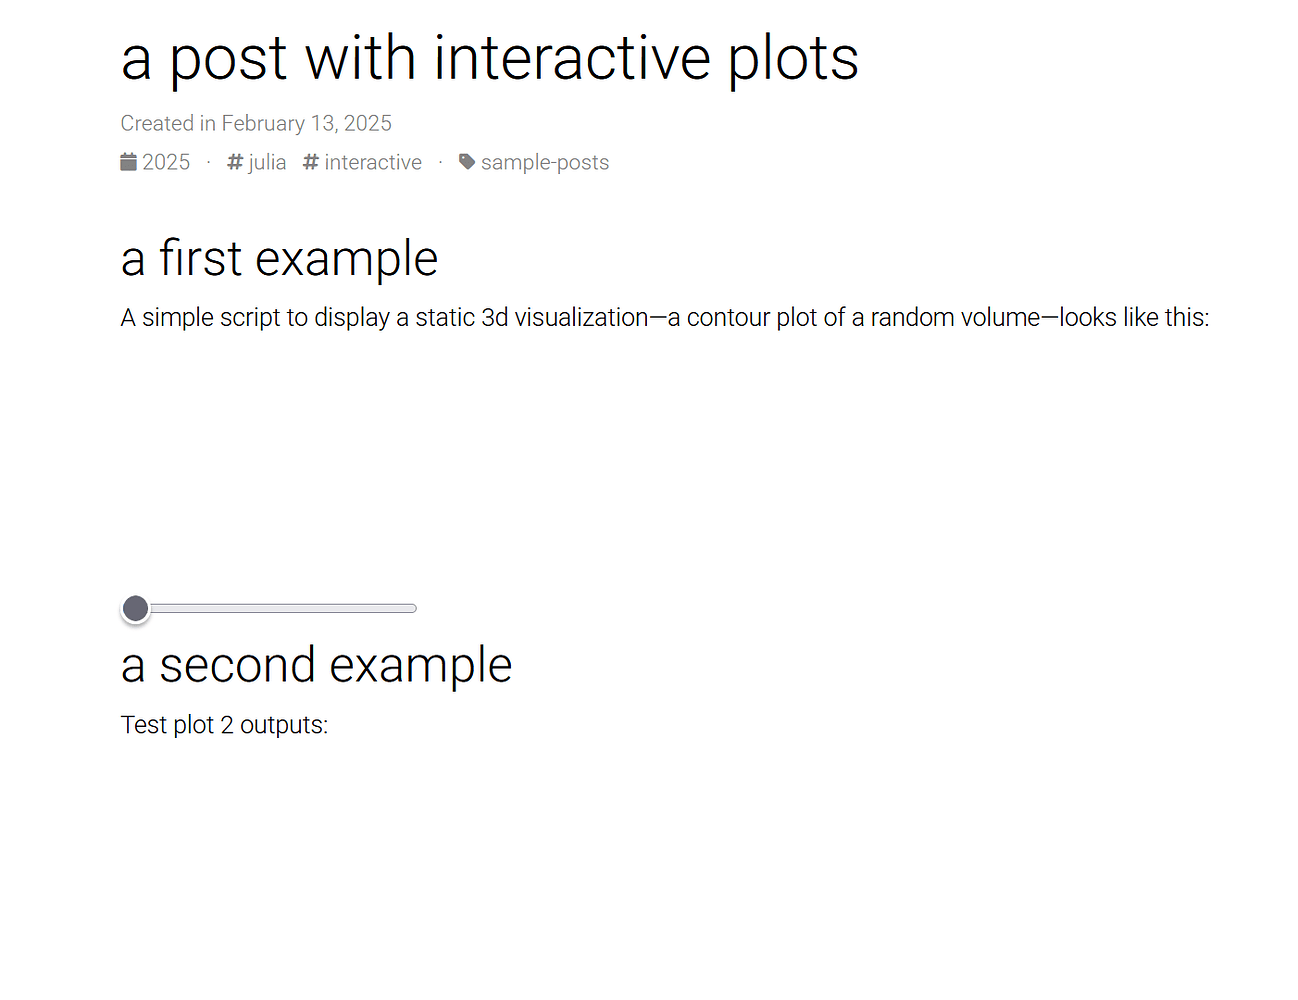
Task: Click the slider handle below the contour plot
Action: click(x=135, y=608)
